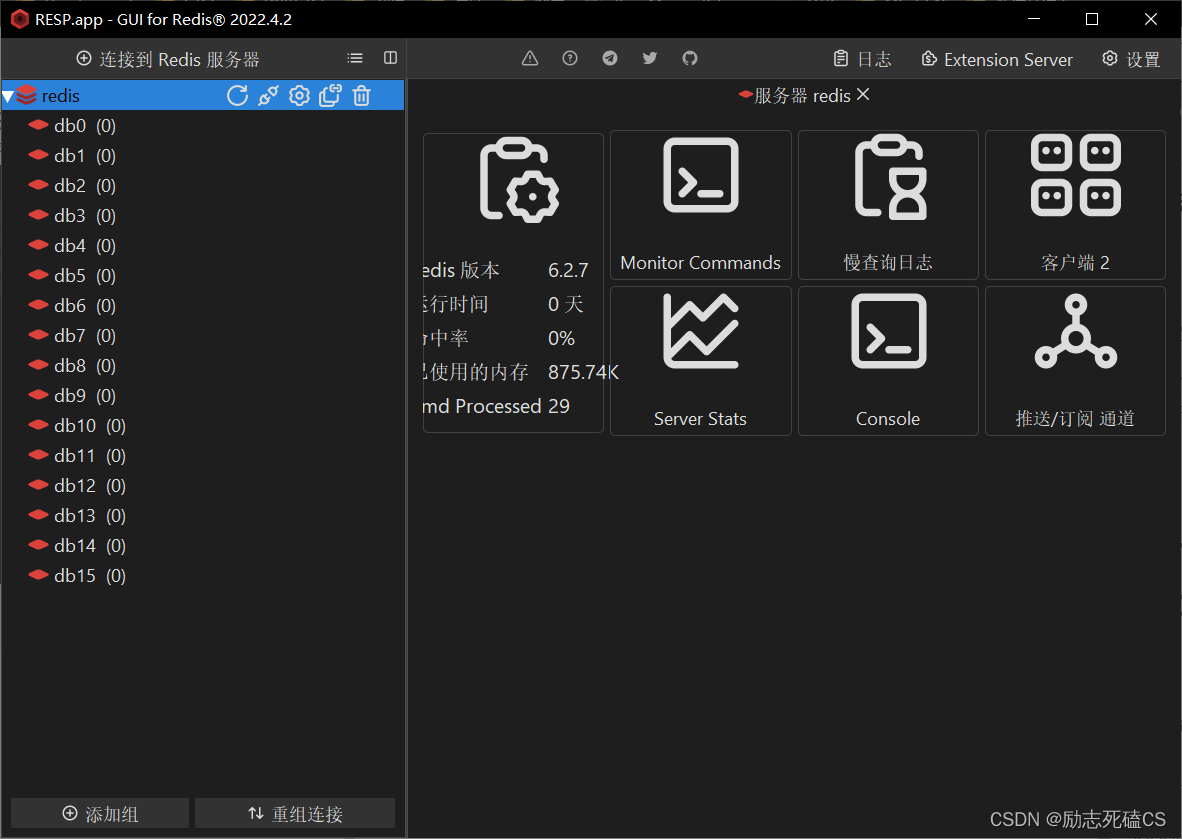Select the 服务器 redis tab

(795, 95)
